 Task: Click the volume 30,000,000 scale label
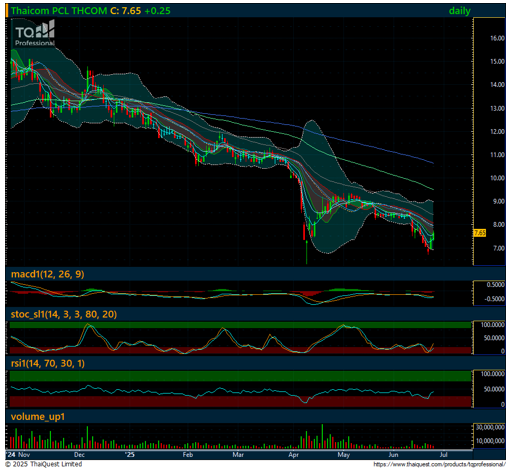pyautogui.click(x=490, y=428)
